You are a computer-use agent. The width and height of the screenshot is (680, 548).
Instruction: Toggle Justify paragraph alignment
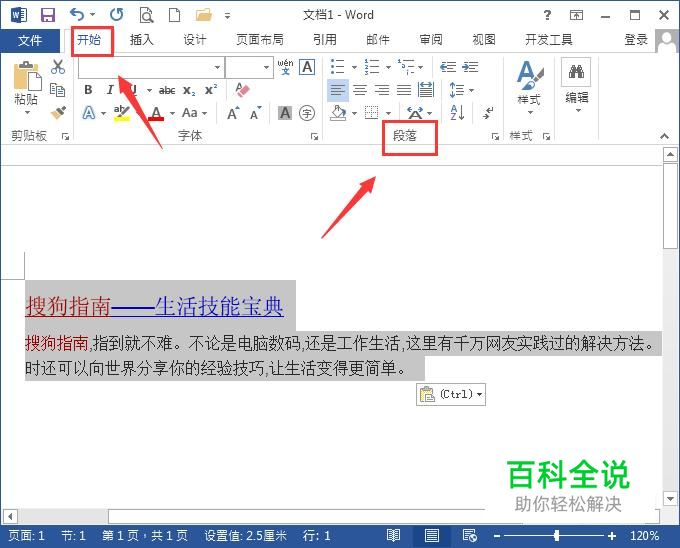click(404, 90)
